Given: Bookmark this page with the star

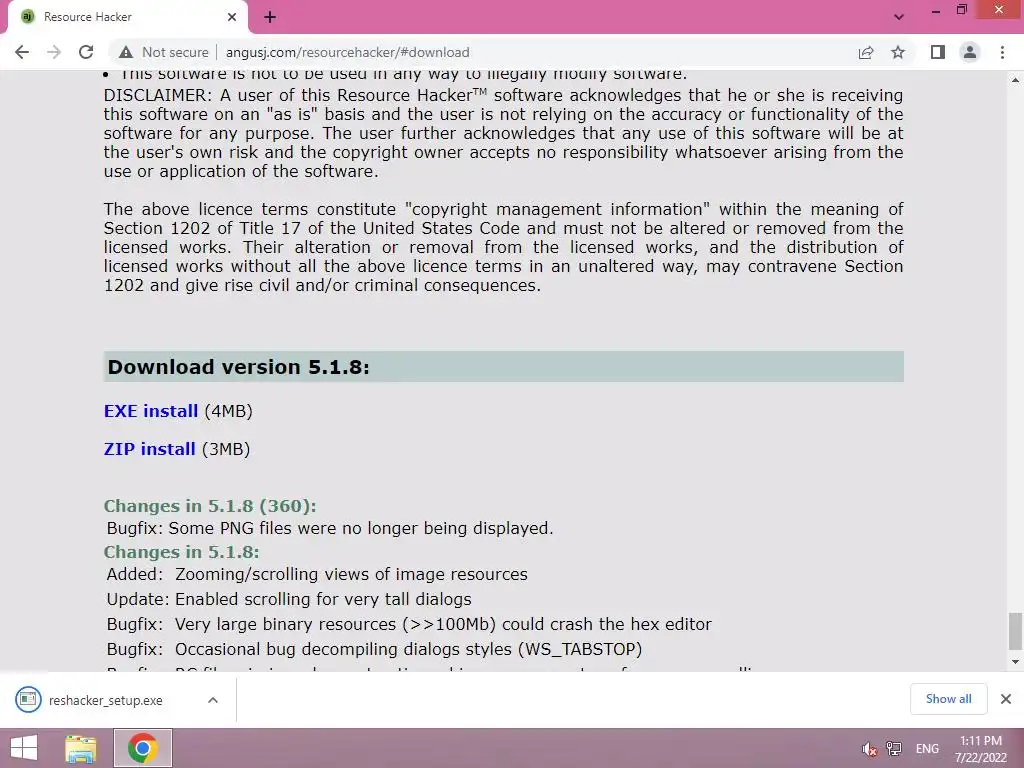Looking at the screenshot, I should (x=898, y=52).
